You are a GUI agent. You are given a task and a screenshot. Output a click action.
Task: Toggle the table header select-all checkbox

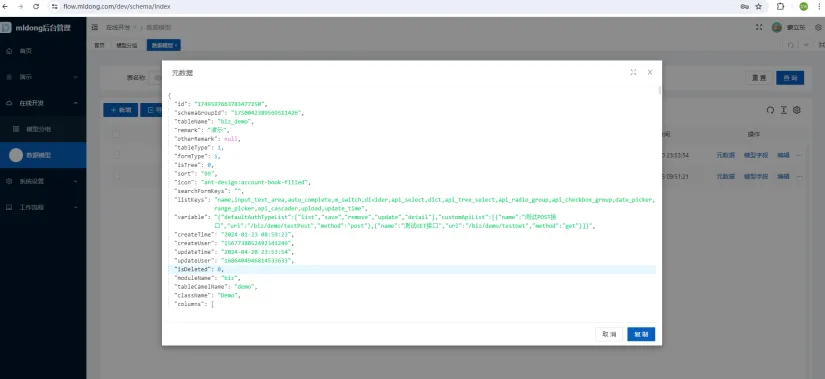click(117, 135)
